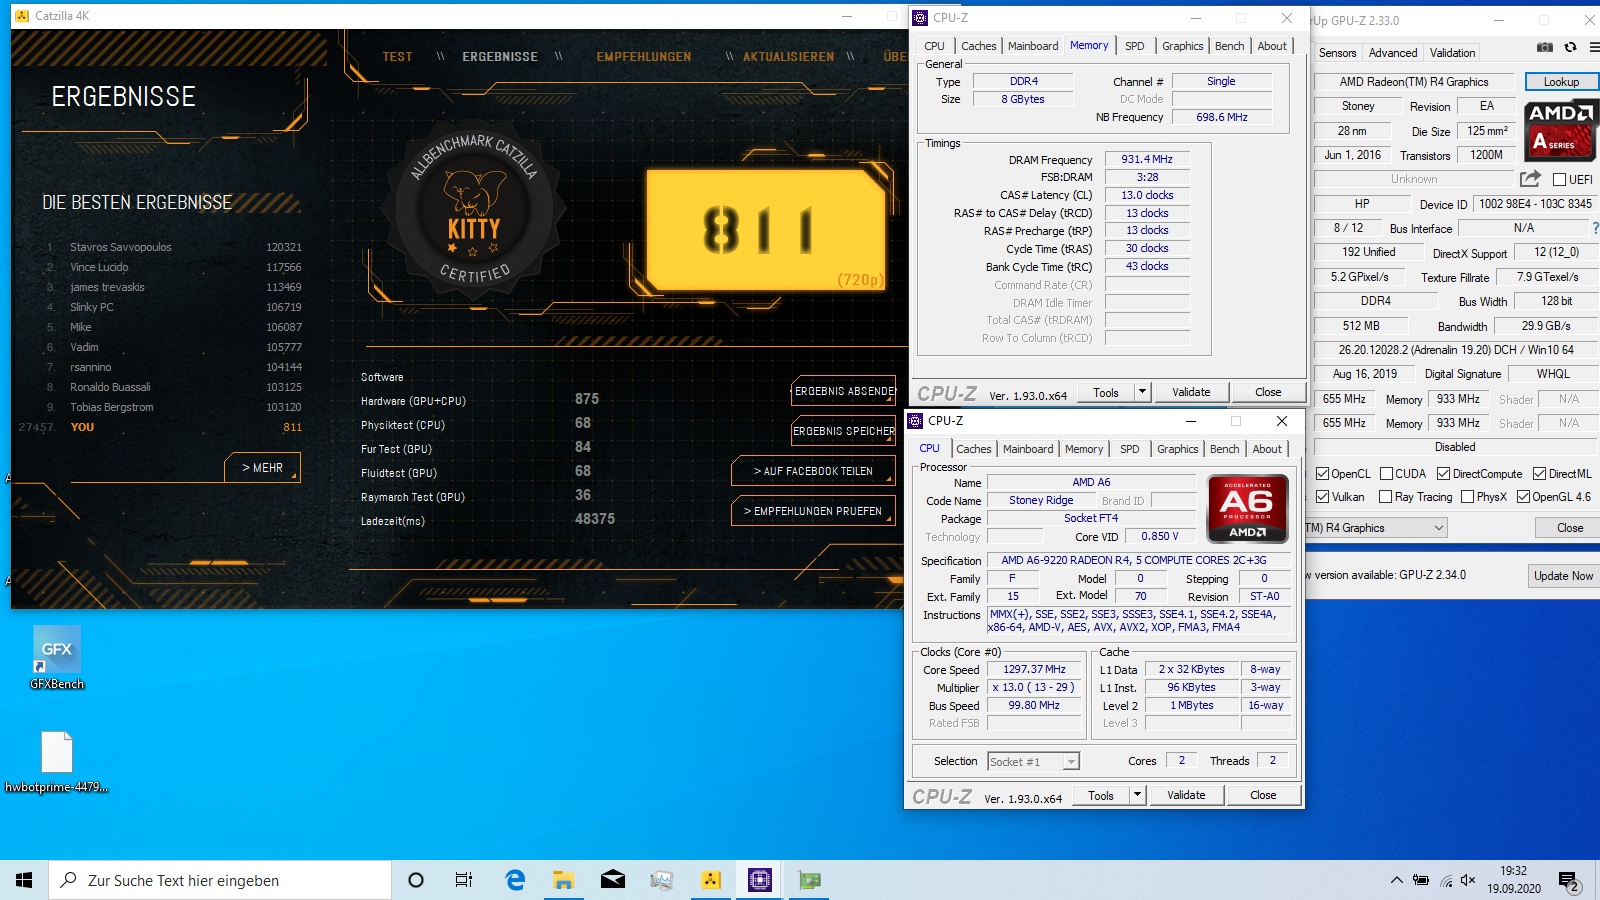The width and height of the screenshot is (1600, 900).
Task: Click the Close button in the GPU-Z window
Action: (x=1569, y=528)
